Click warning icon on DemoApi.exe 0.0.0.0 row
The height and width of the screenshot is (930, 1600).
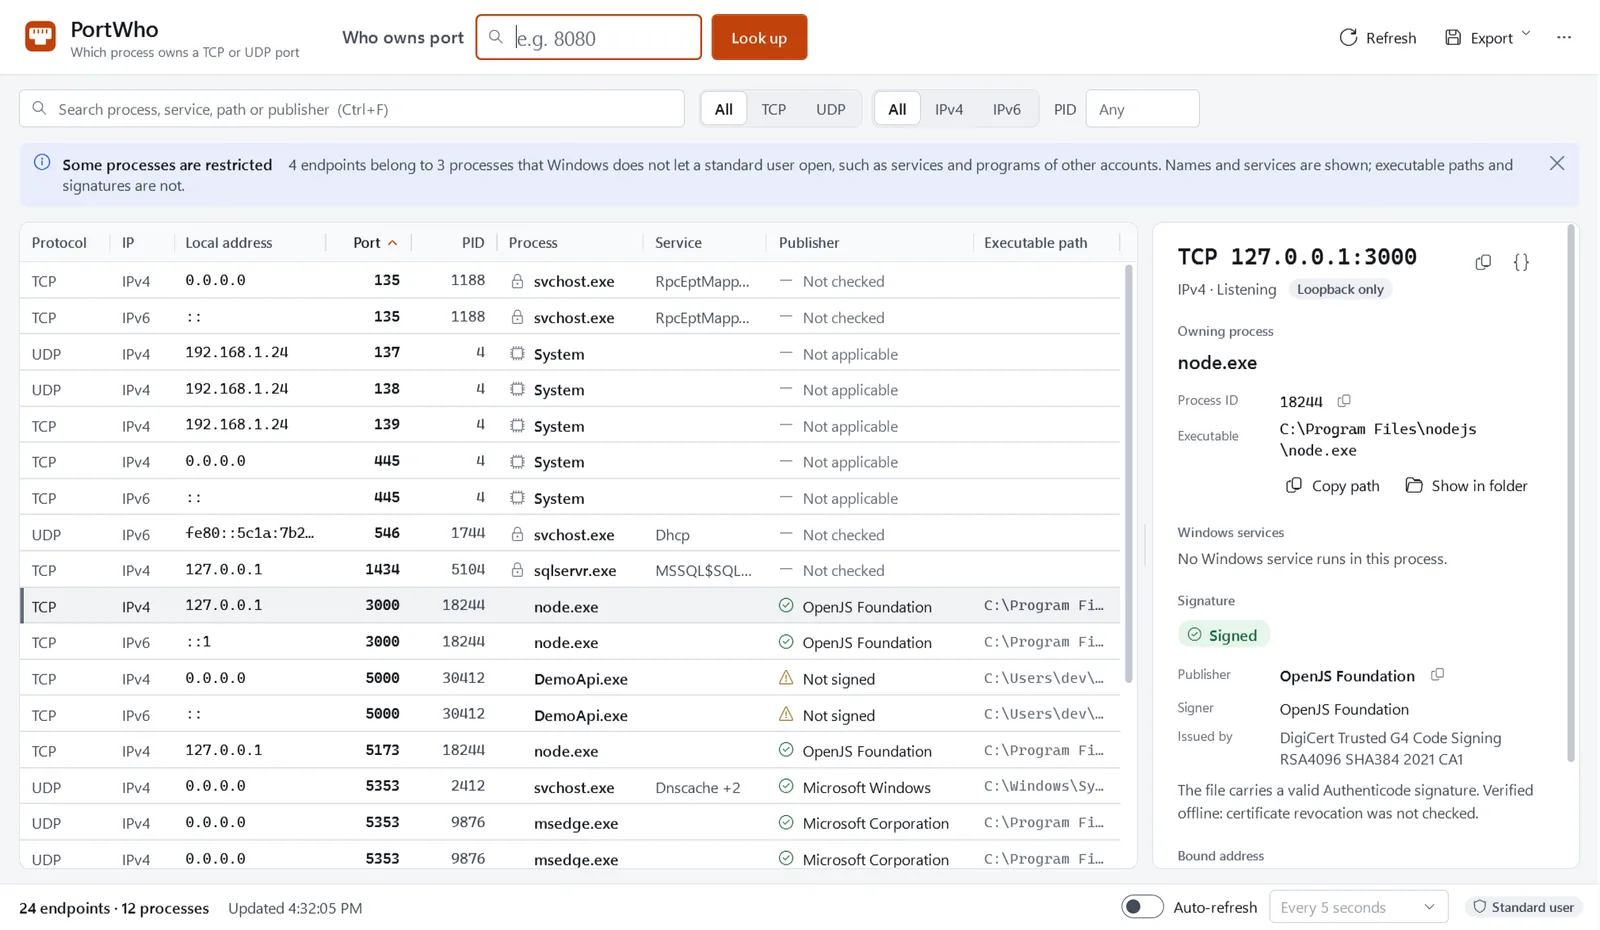pyautogui.click(x=786, y=678)
